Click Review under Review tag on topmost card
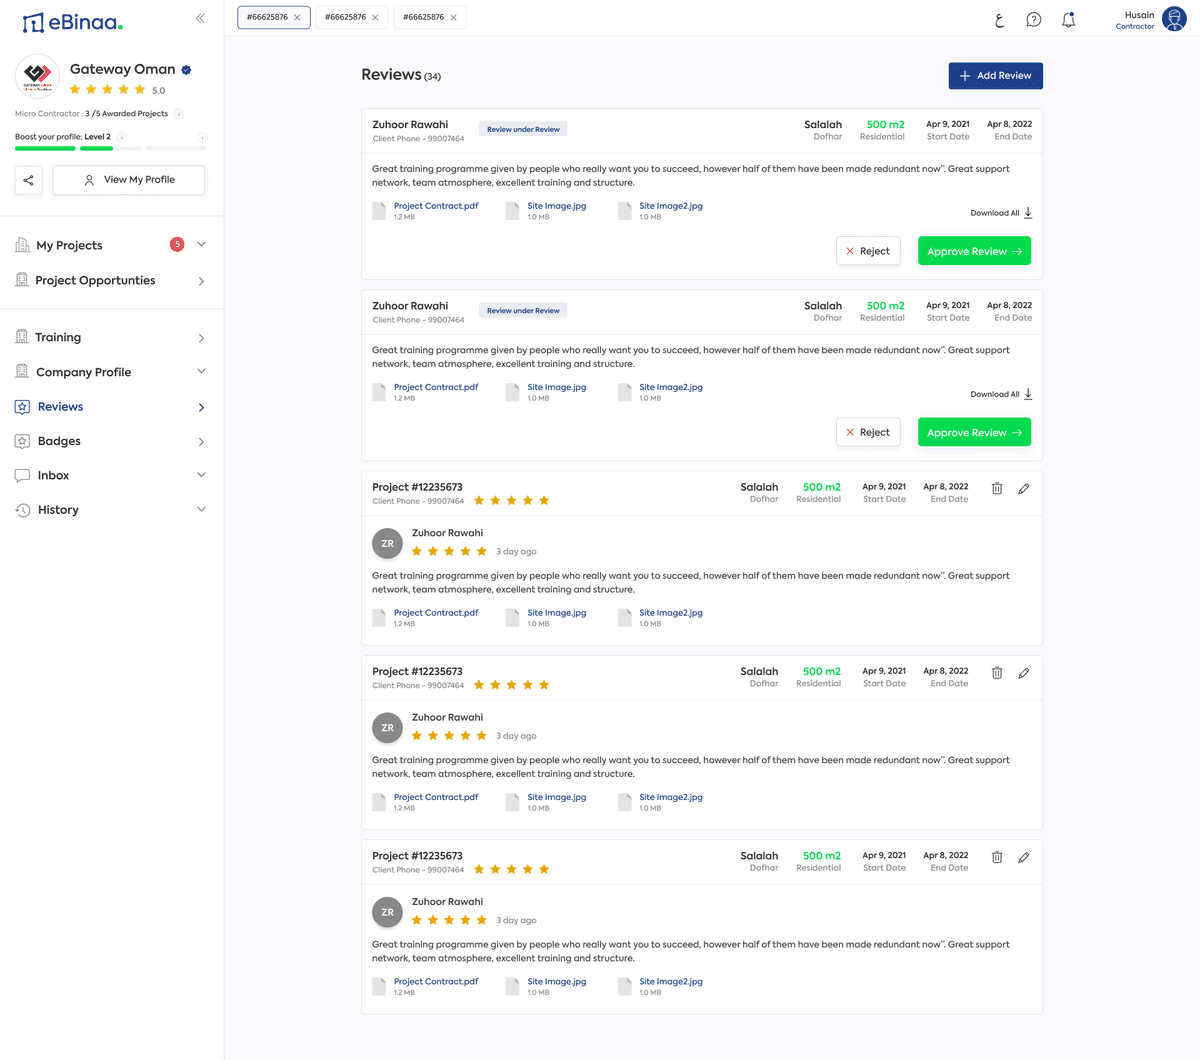Viewport: 1200px width, 1060px height. 523,129
